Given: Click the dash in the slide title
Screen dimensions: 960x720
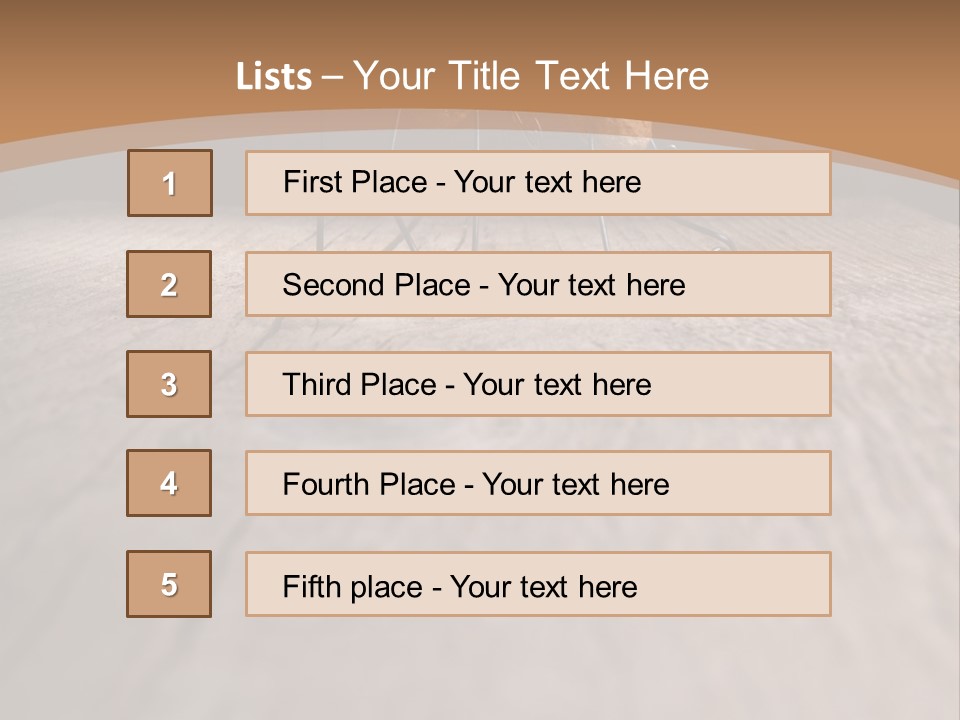Looking at the screenshot, I should pos(333,77).
